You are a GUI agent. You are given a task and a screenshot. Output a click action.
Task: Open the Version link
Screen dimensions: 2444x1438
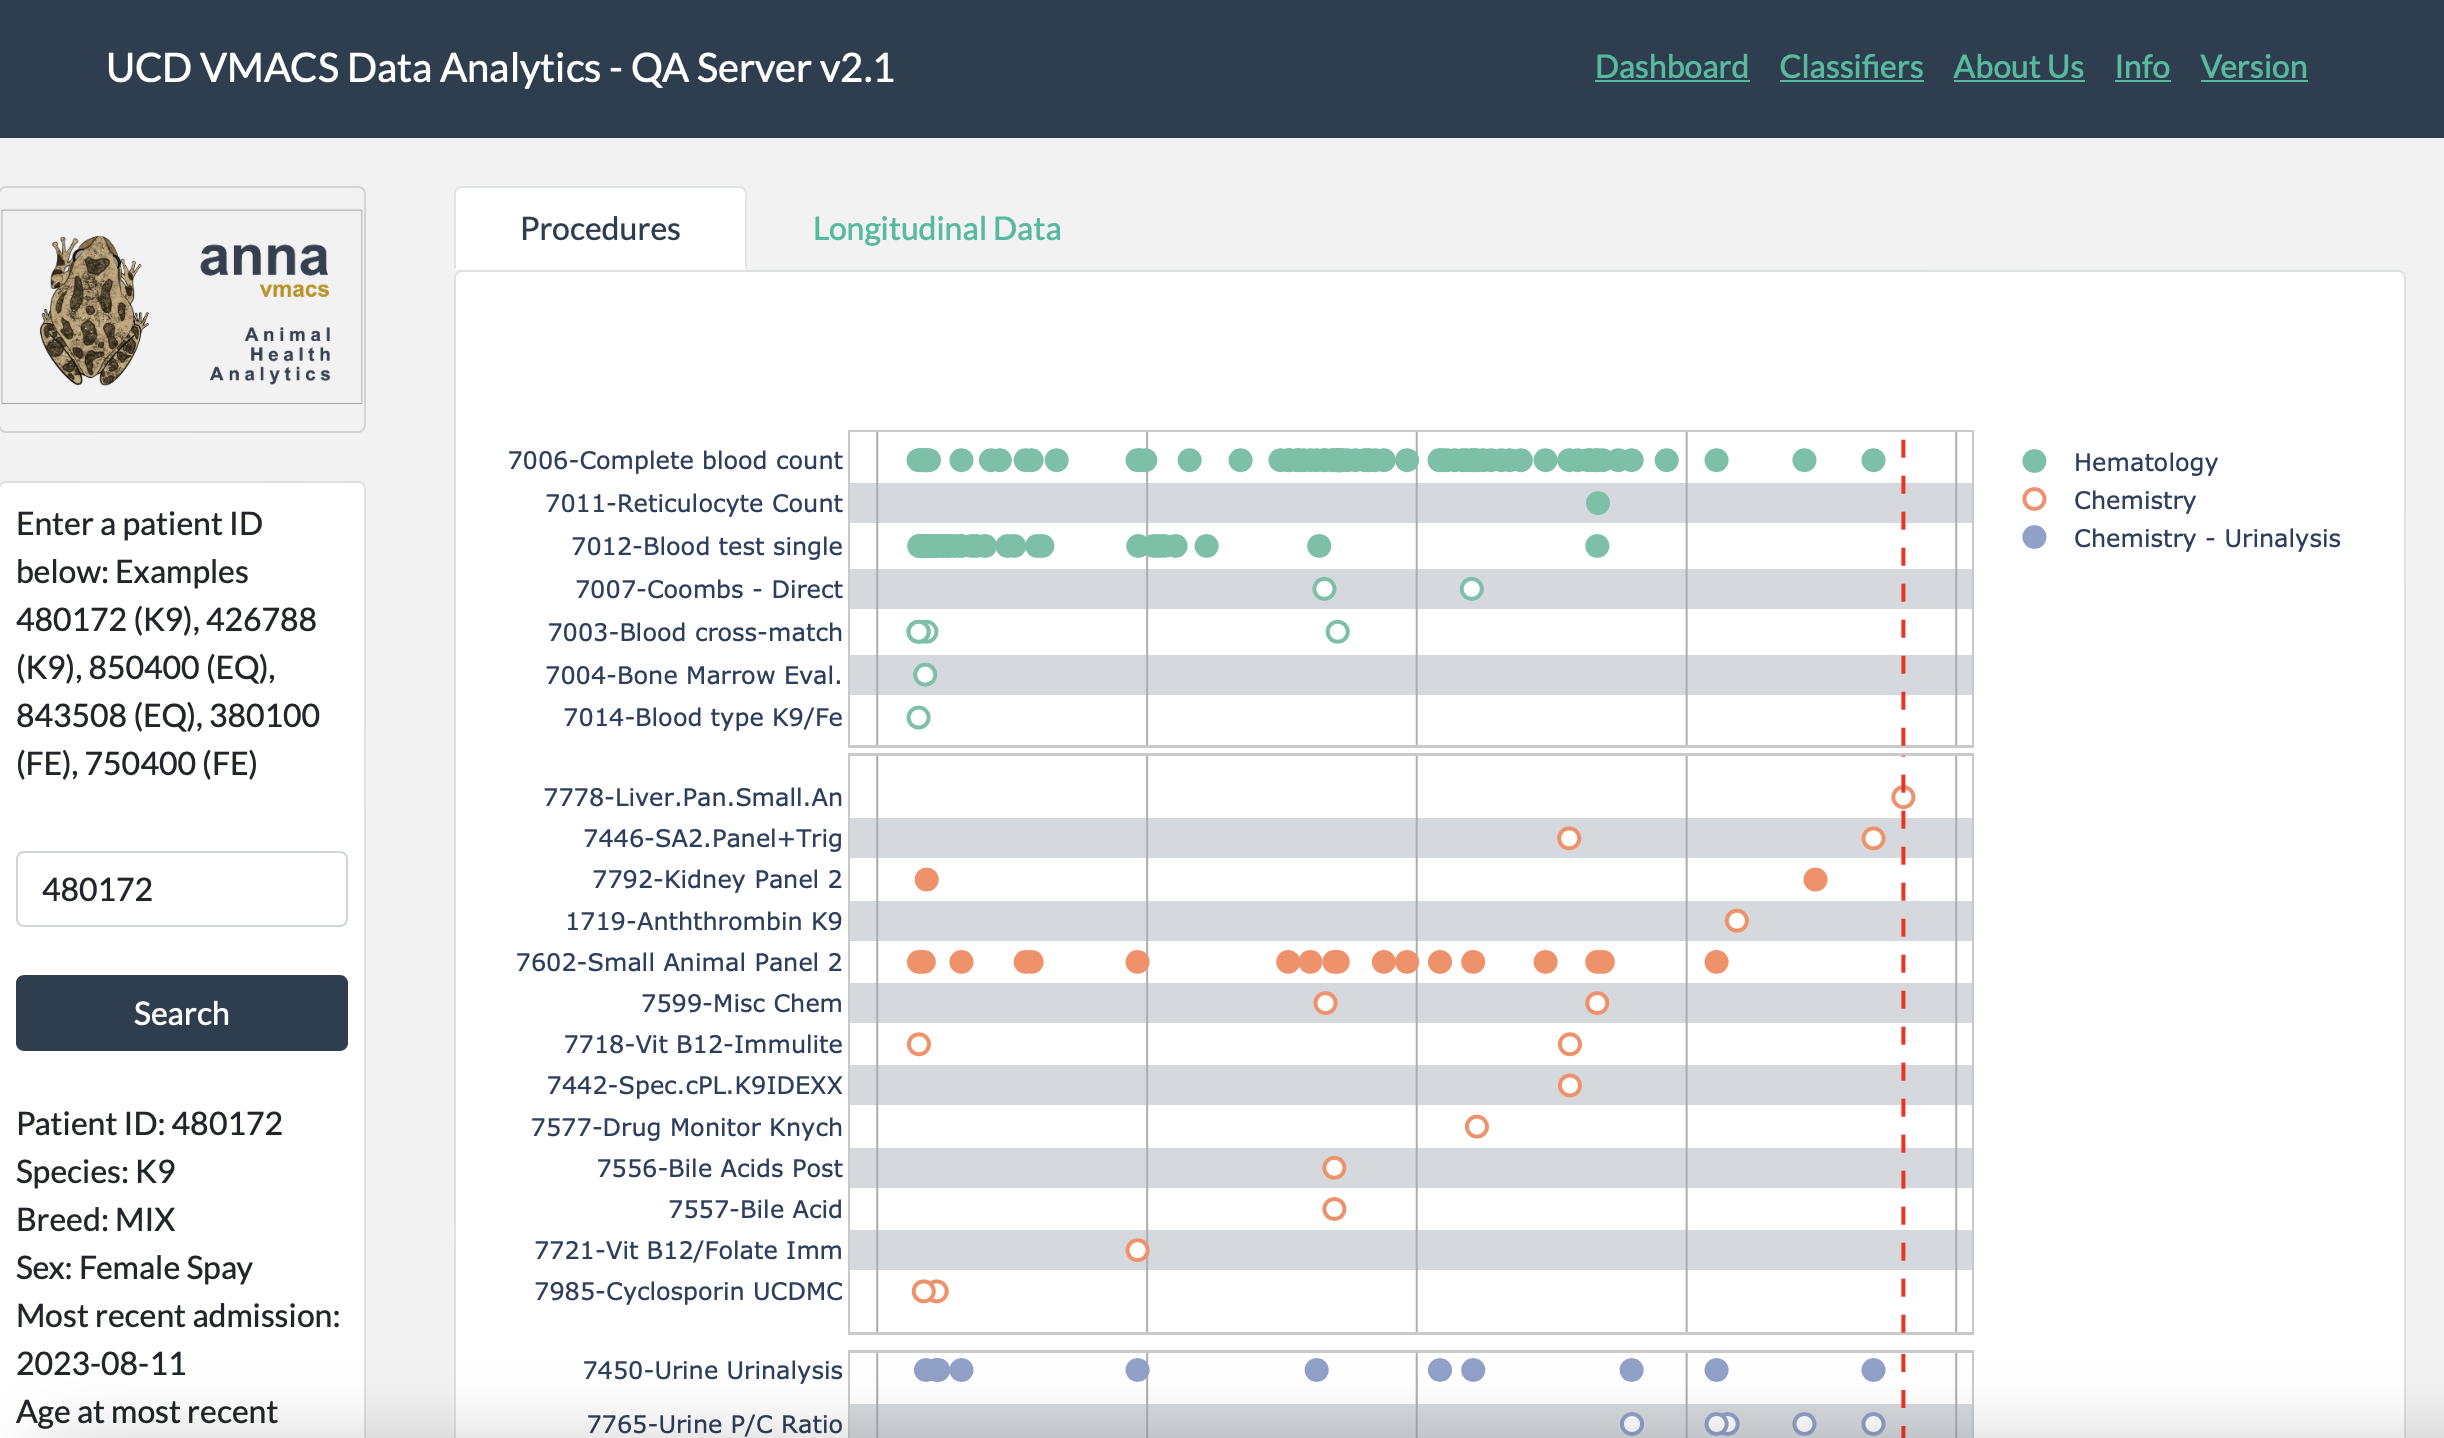pos(2253,67)
